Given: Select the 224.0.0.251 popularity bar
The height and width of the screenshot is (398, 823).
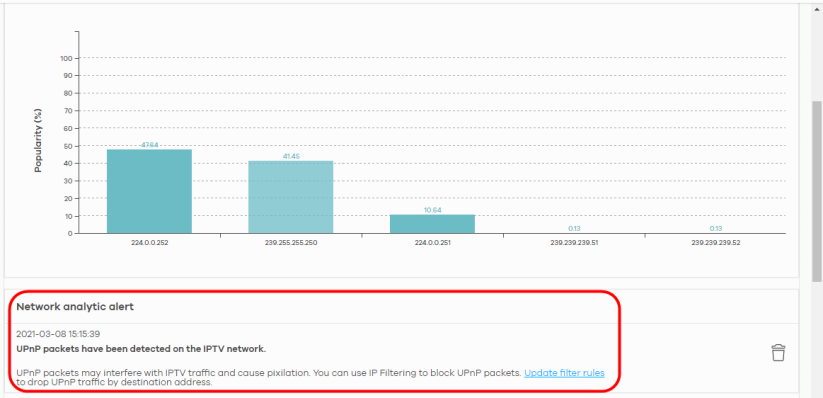Looking at the screenshot, I should click(x=432, y=224).
